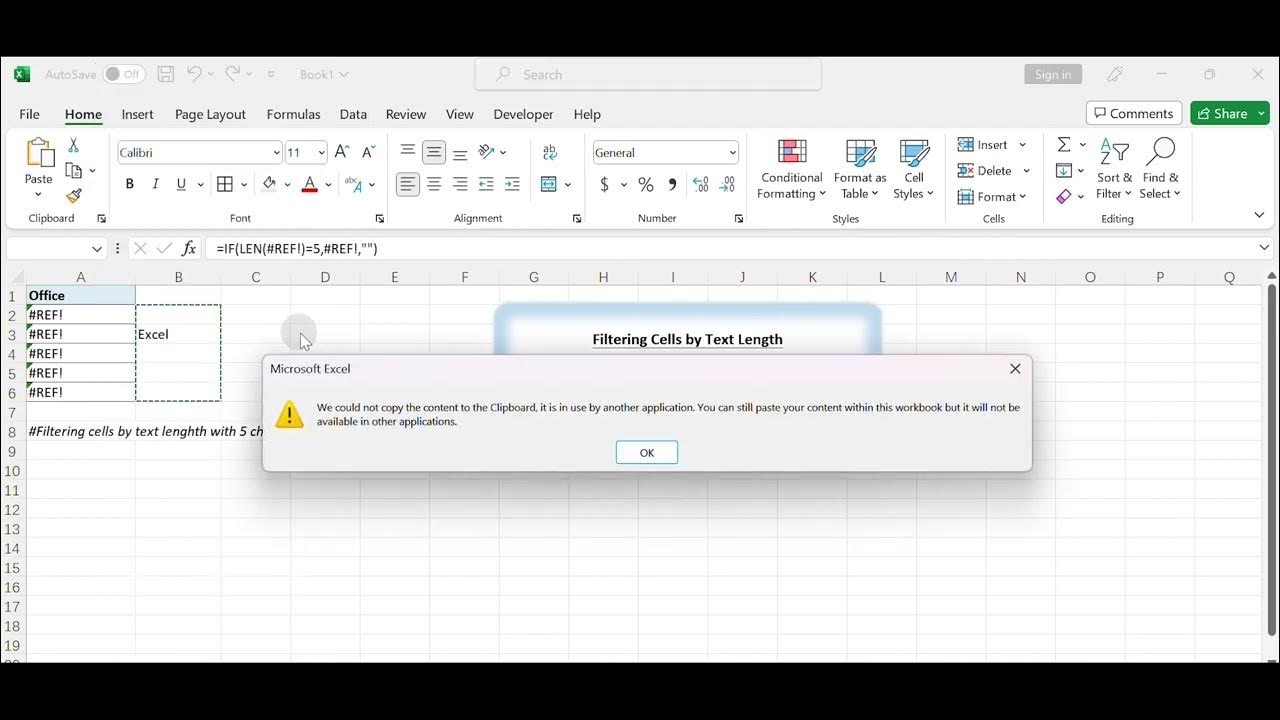Screen dimensions: 1280x720
Task: Click the Paste clipboard icon
Action: [x=39, y=153]
